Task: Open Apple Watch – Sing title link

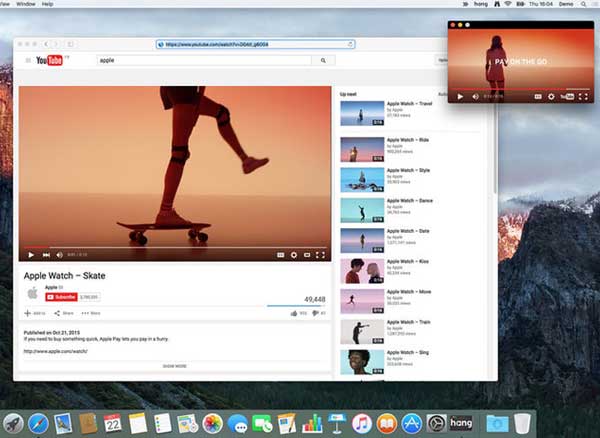Action: tap(408, 353)
